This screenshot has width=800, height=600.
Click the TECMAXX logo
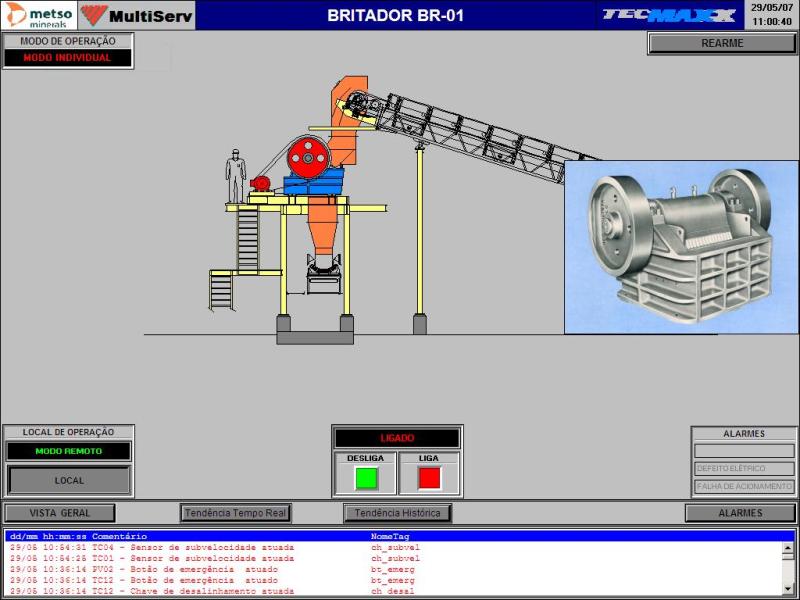point(669,15)
